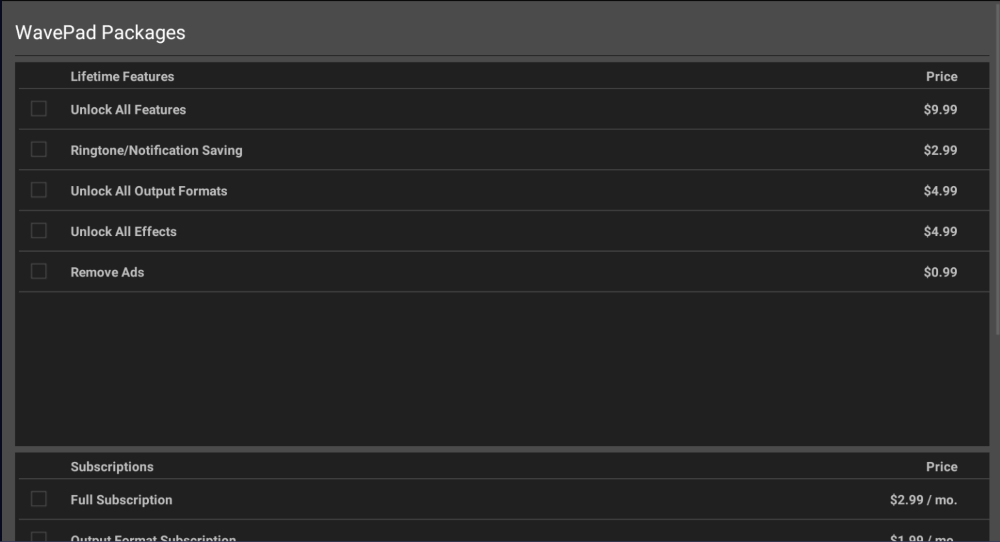Click the Ringtone/Notification Saving label text

pyautogui.click(x=156, y=150)
